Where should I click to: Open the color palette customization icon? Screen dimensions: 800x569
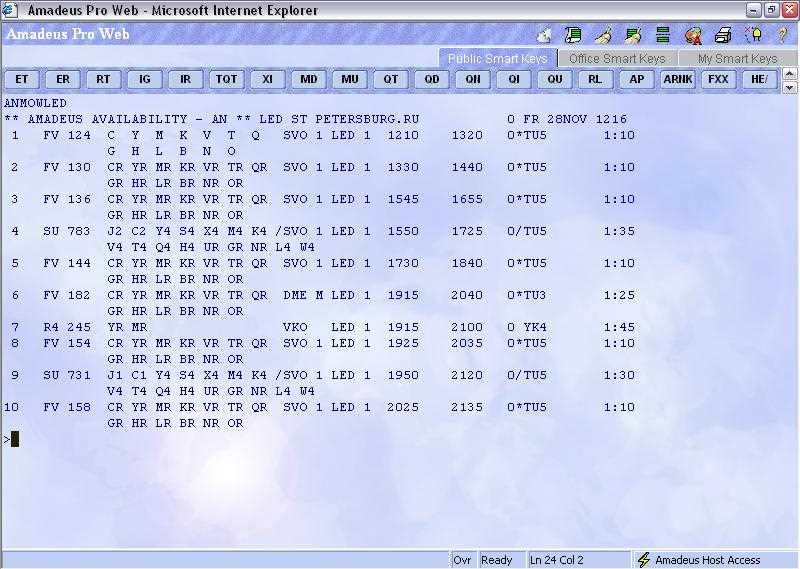(693, 36)
